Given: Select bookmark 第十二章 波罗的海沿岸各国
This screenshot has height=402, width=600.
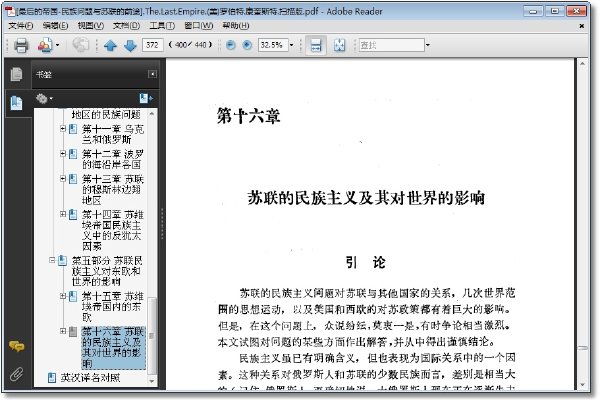Looking at the screenshot, I should tap(113, 159).
